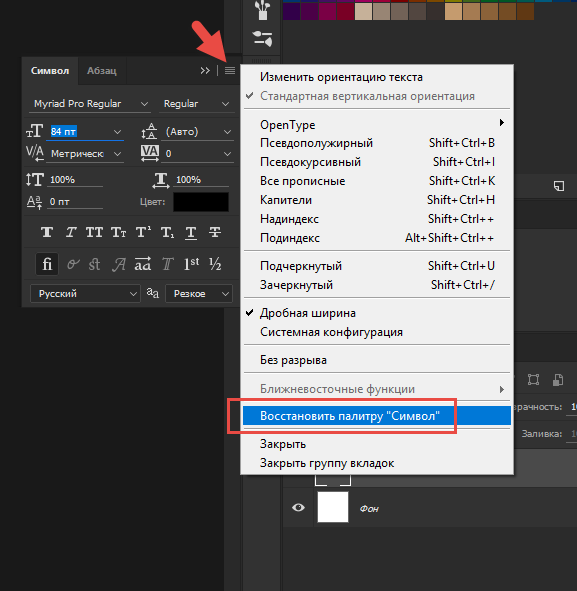Click the Faux Italic T icon

(71, 232)
